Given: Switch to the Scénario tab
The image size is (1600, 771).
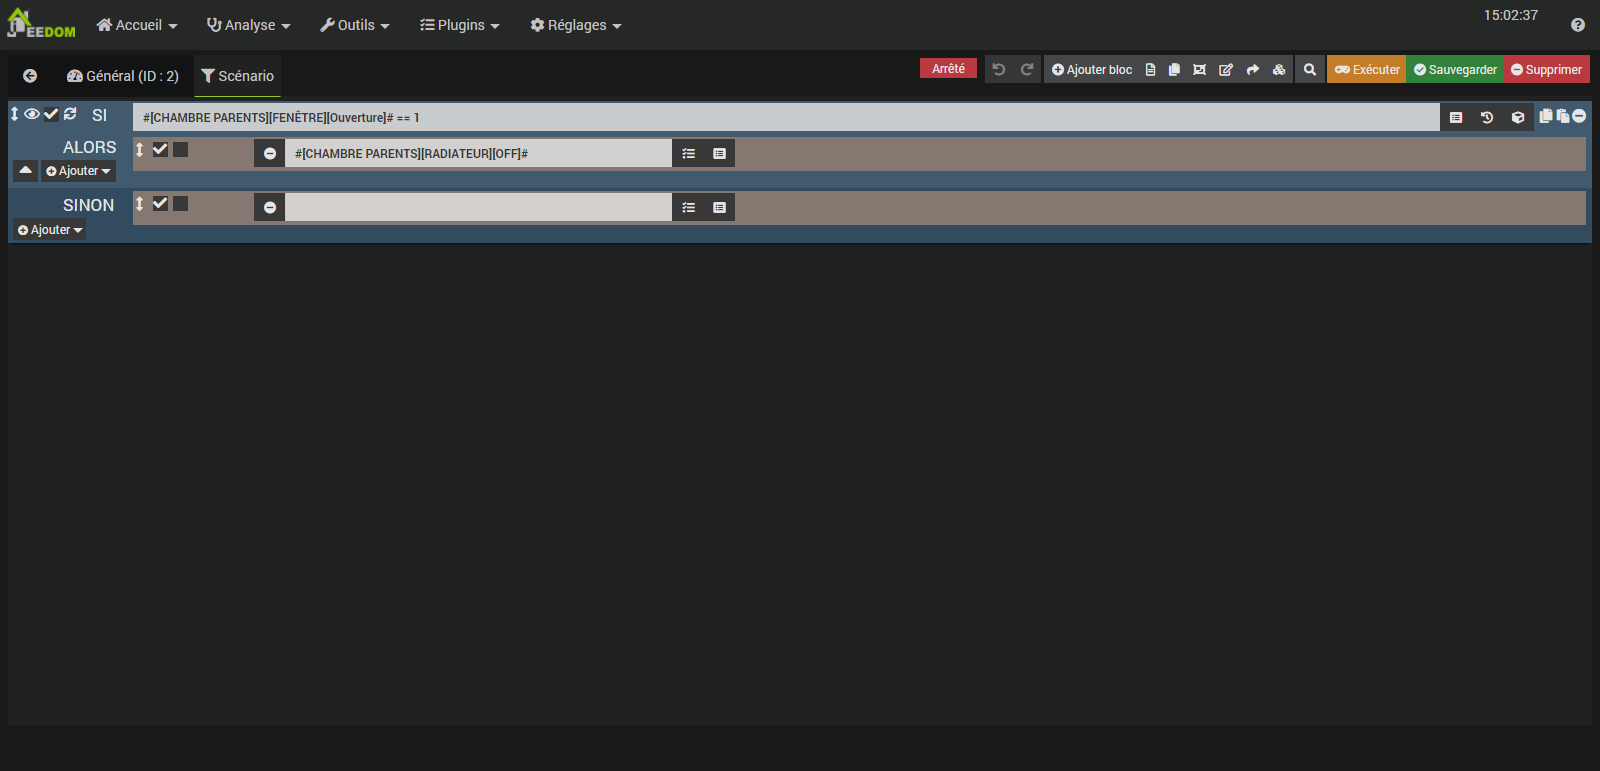Looking at the screenshot, I should pos(237,76).
